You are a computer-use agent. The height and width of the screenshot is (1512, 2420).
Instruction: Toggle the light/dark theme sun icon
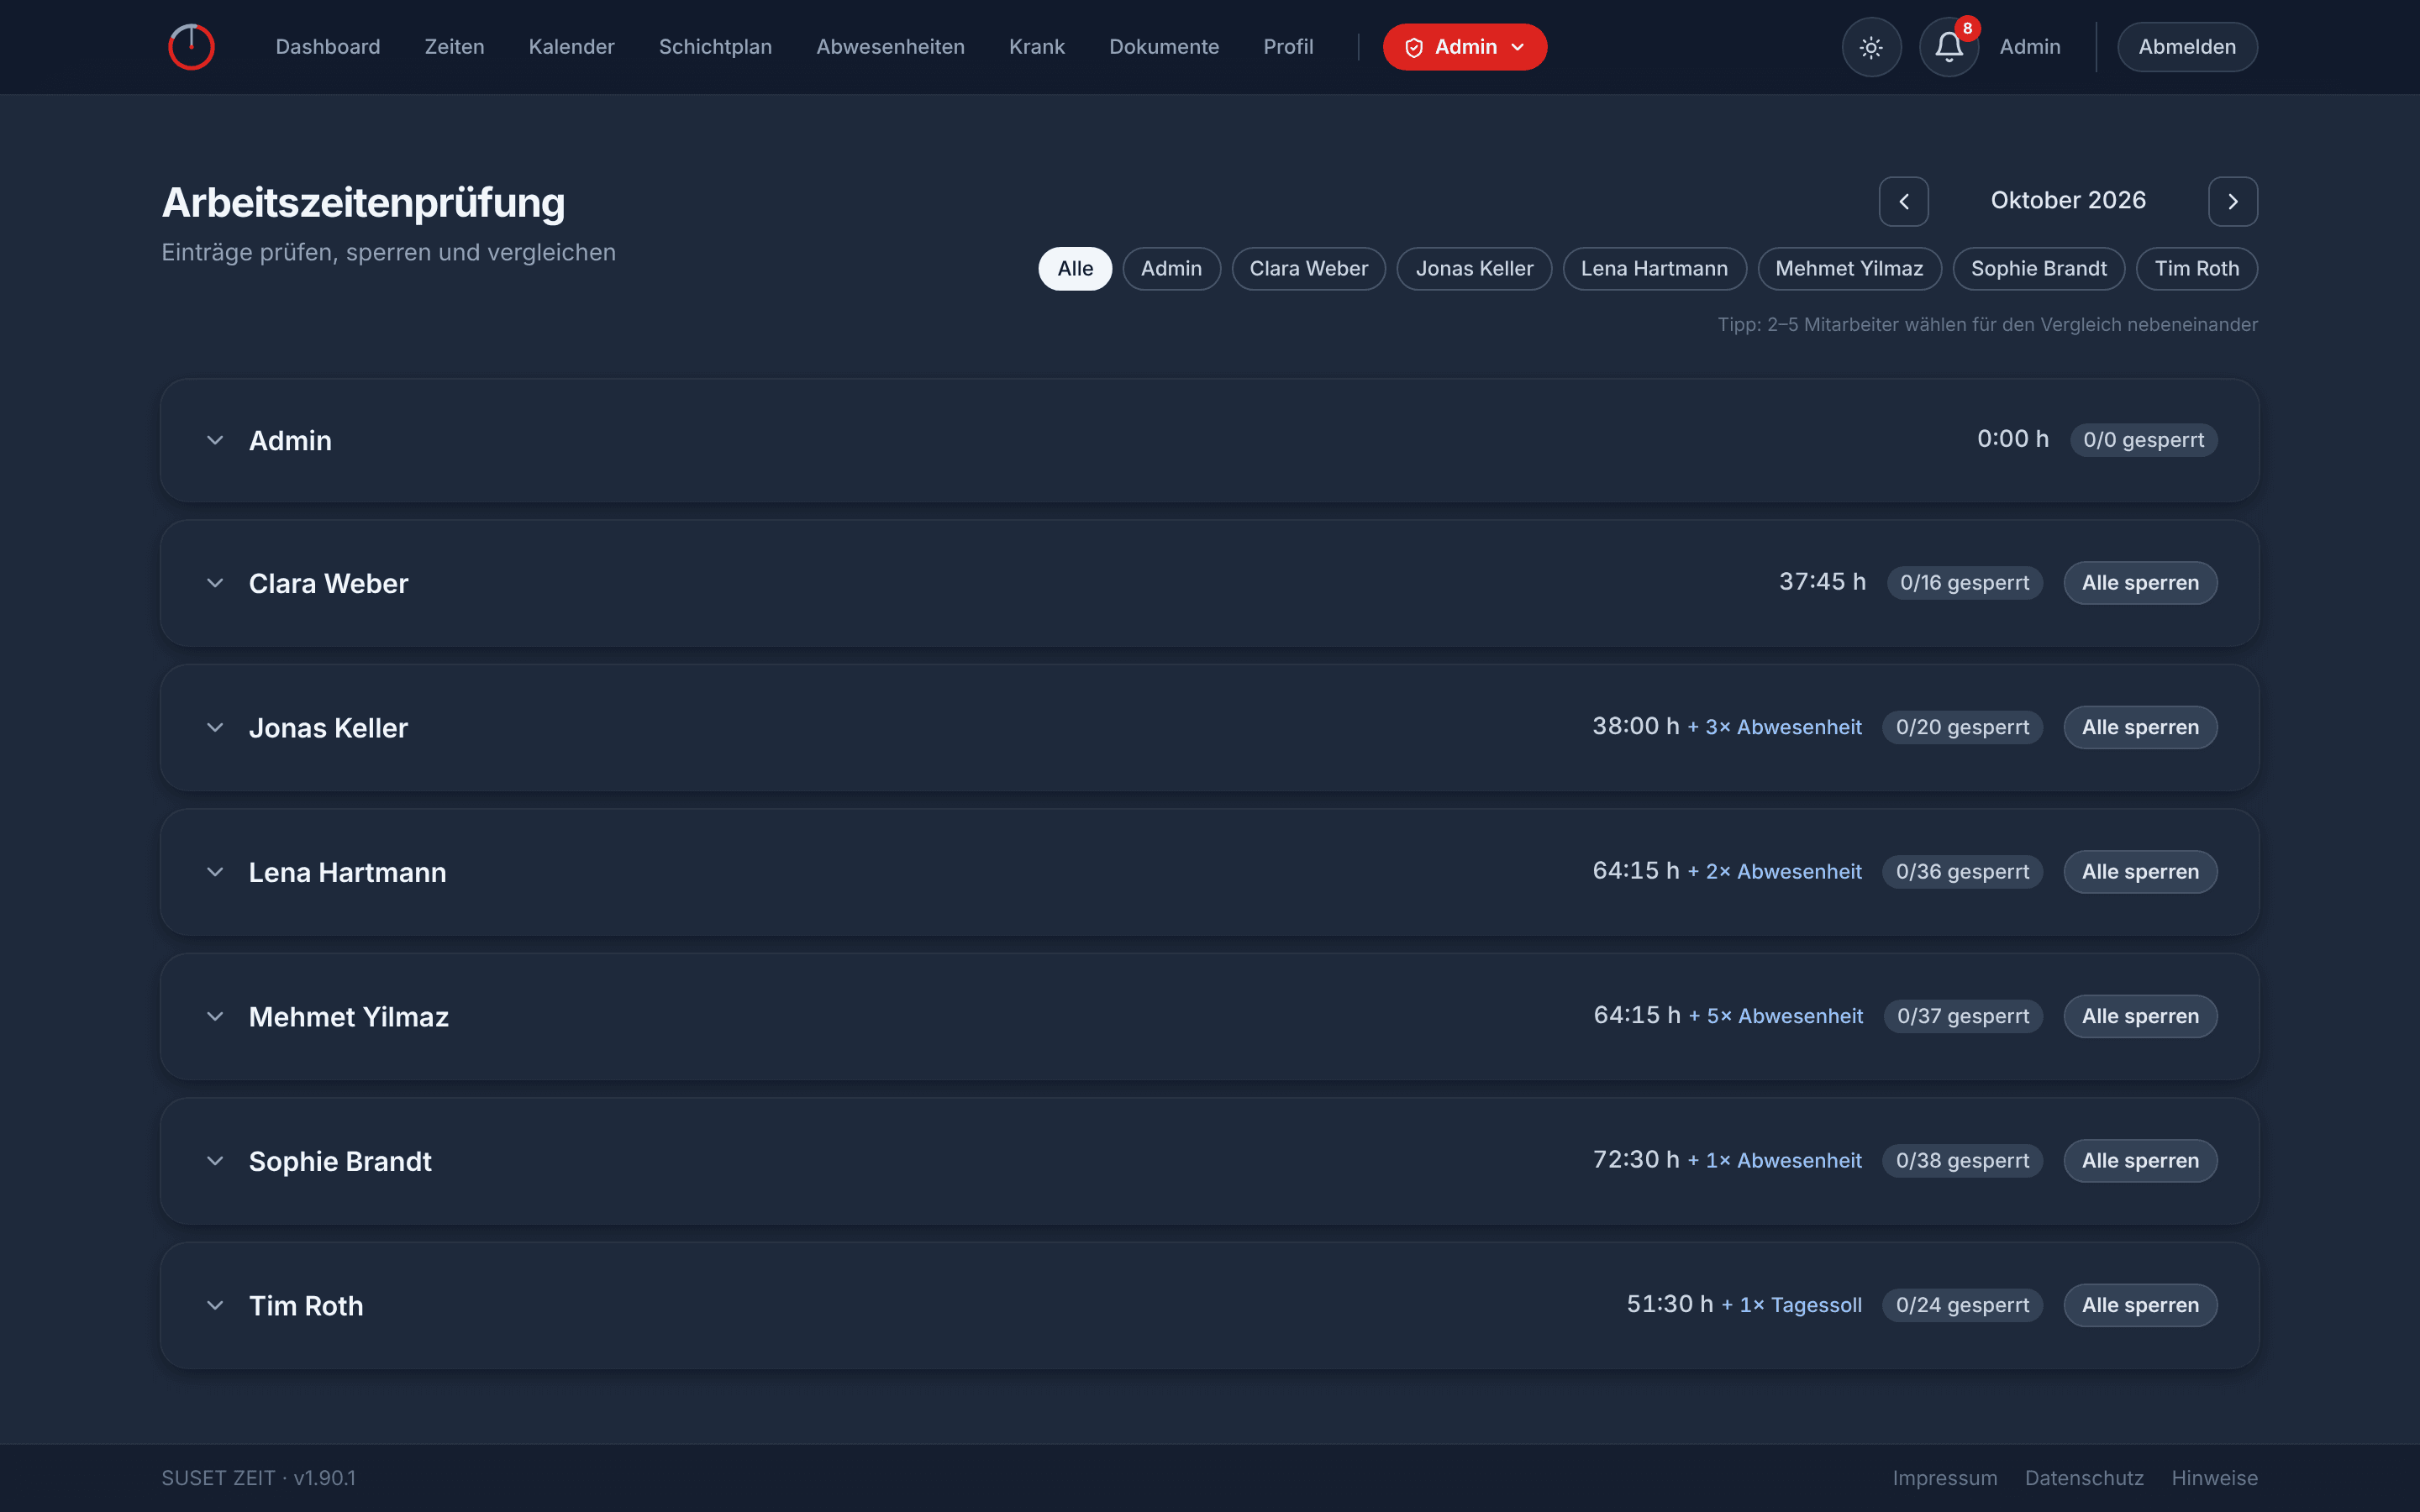click(1871, 47)
